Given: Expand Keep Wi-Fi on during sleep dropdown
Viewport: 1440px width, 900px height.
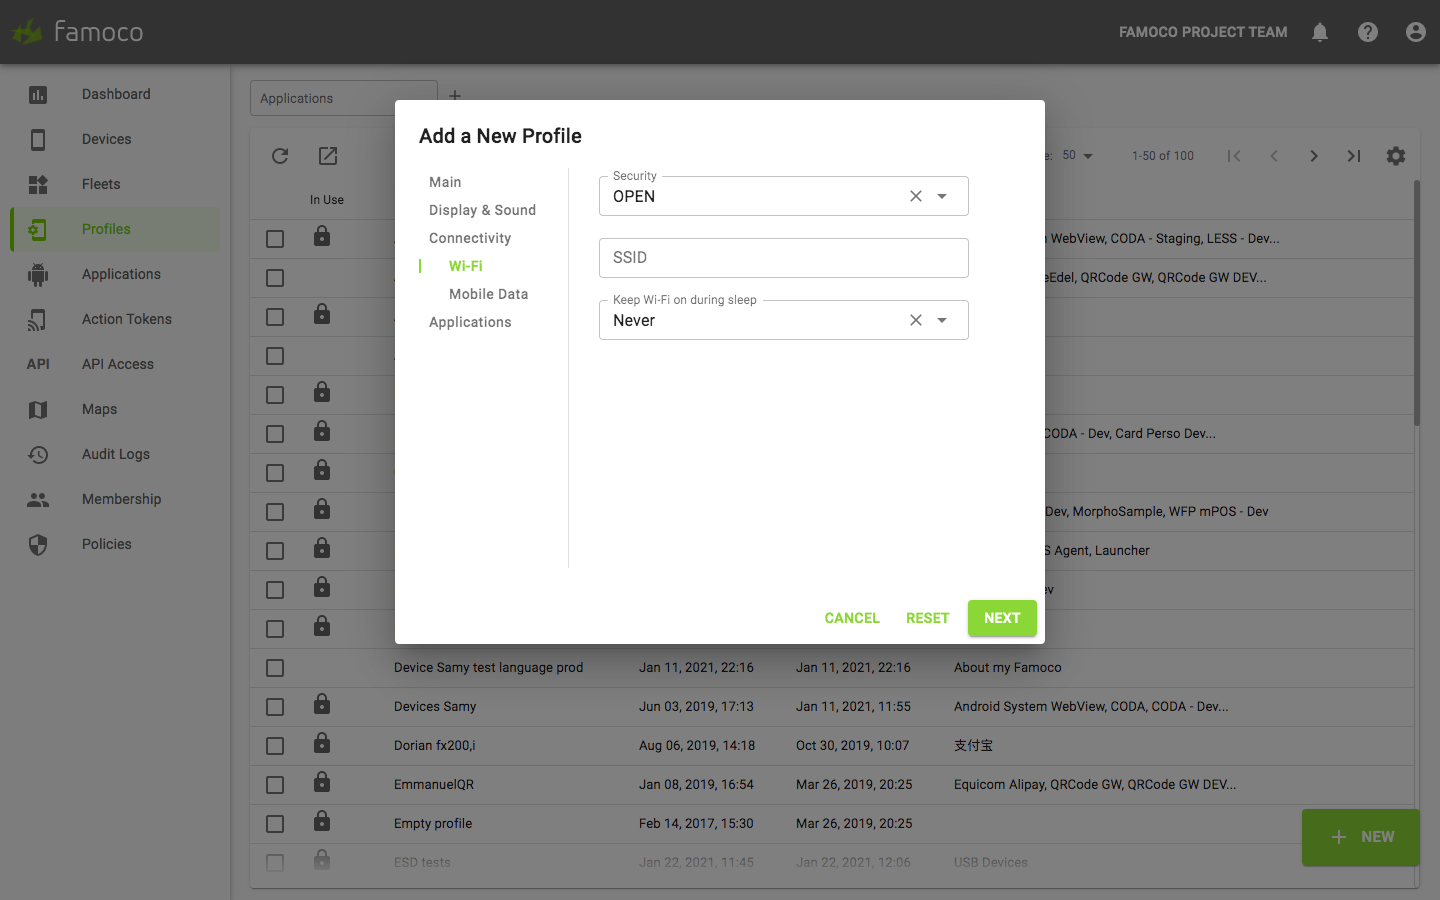Looking at the screenshot, I should [x=942, y=320].
